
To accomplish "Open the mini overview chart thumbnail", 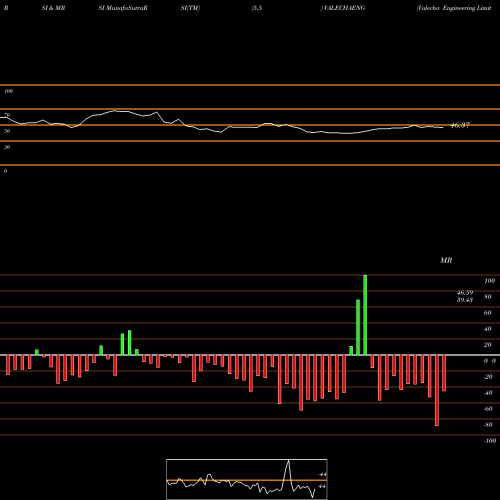I will coord(247,479).
